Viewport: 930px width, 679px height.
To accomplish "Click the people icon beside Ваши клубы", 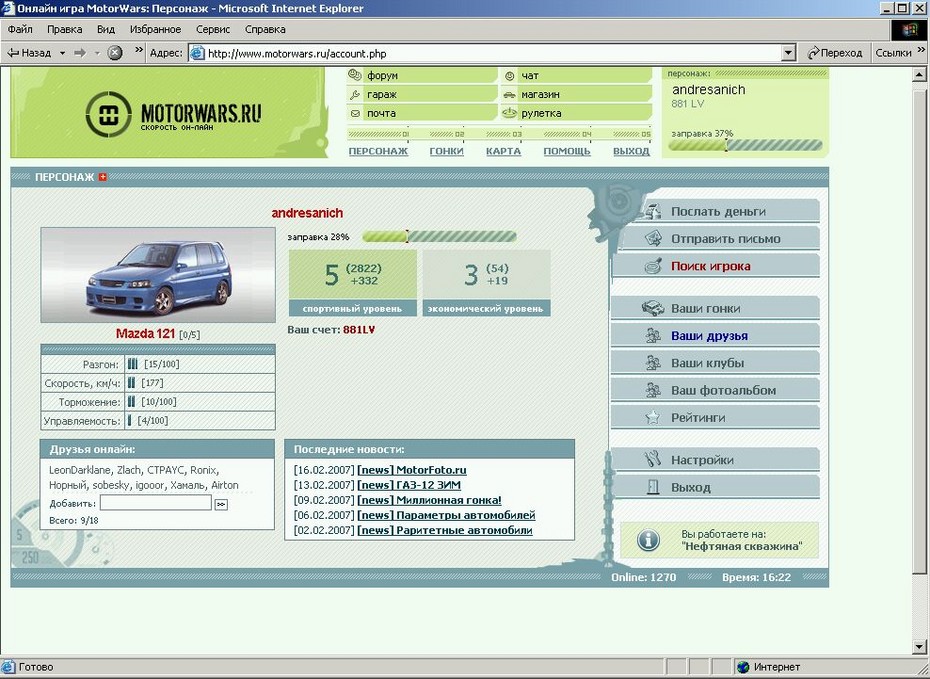I will pyautogui.click(x=653, y=363).
